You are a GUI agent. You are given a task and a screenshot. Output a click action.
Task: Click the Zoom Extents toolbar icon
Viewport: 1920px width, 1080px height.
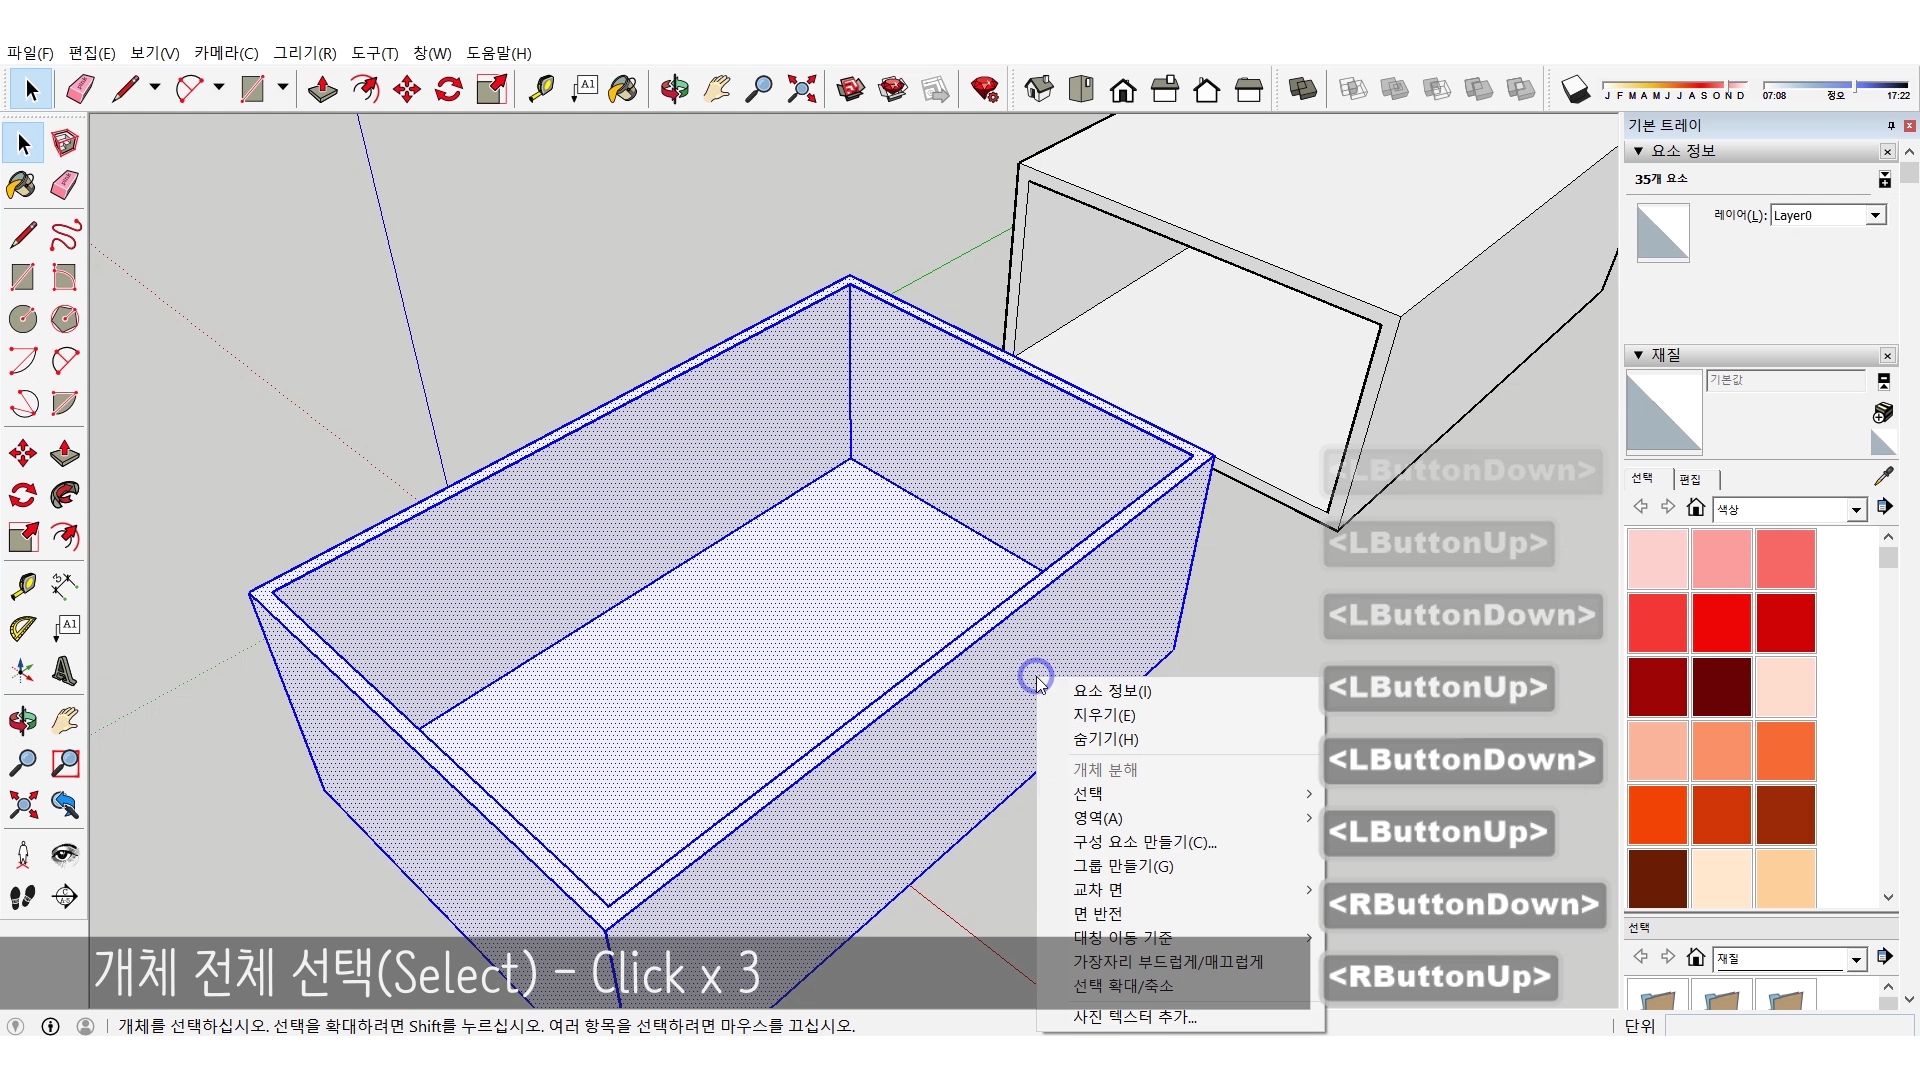(x=801, y=90)
